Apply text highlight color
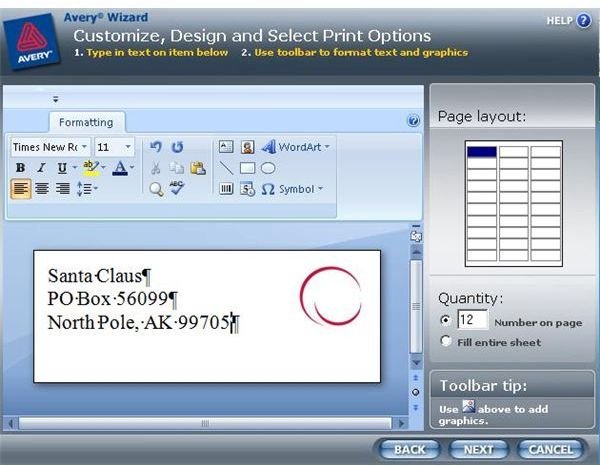The width and height of the screenshot is (600, 466). [x=91, y=168]
